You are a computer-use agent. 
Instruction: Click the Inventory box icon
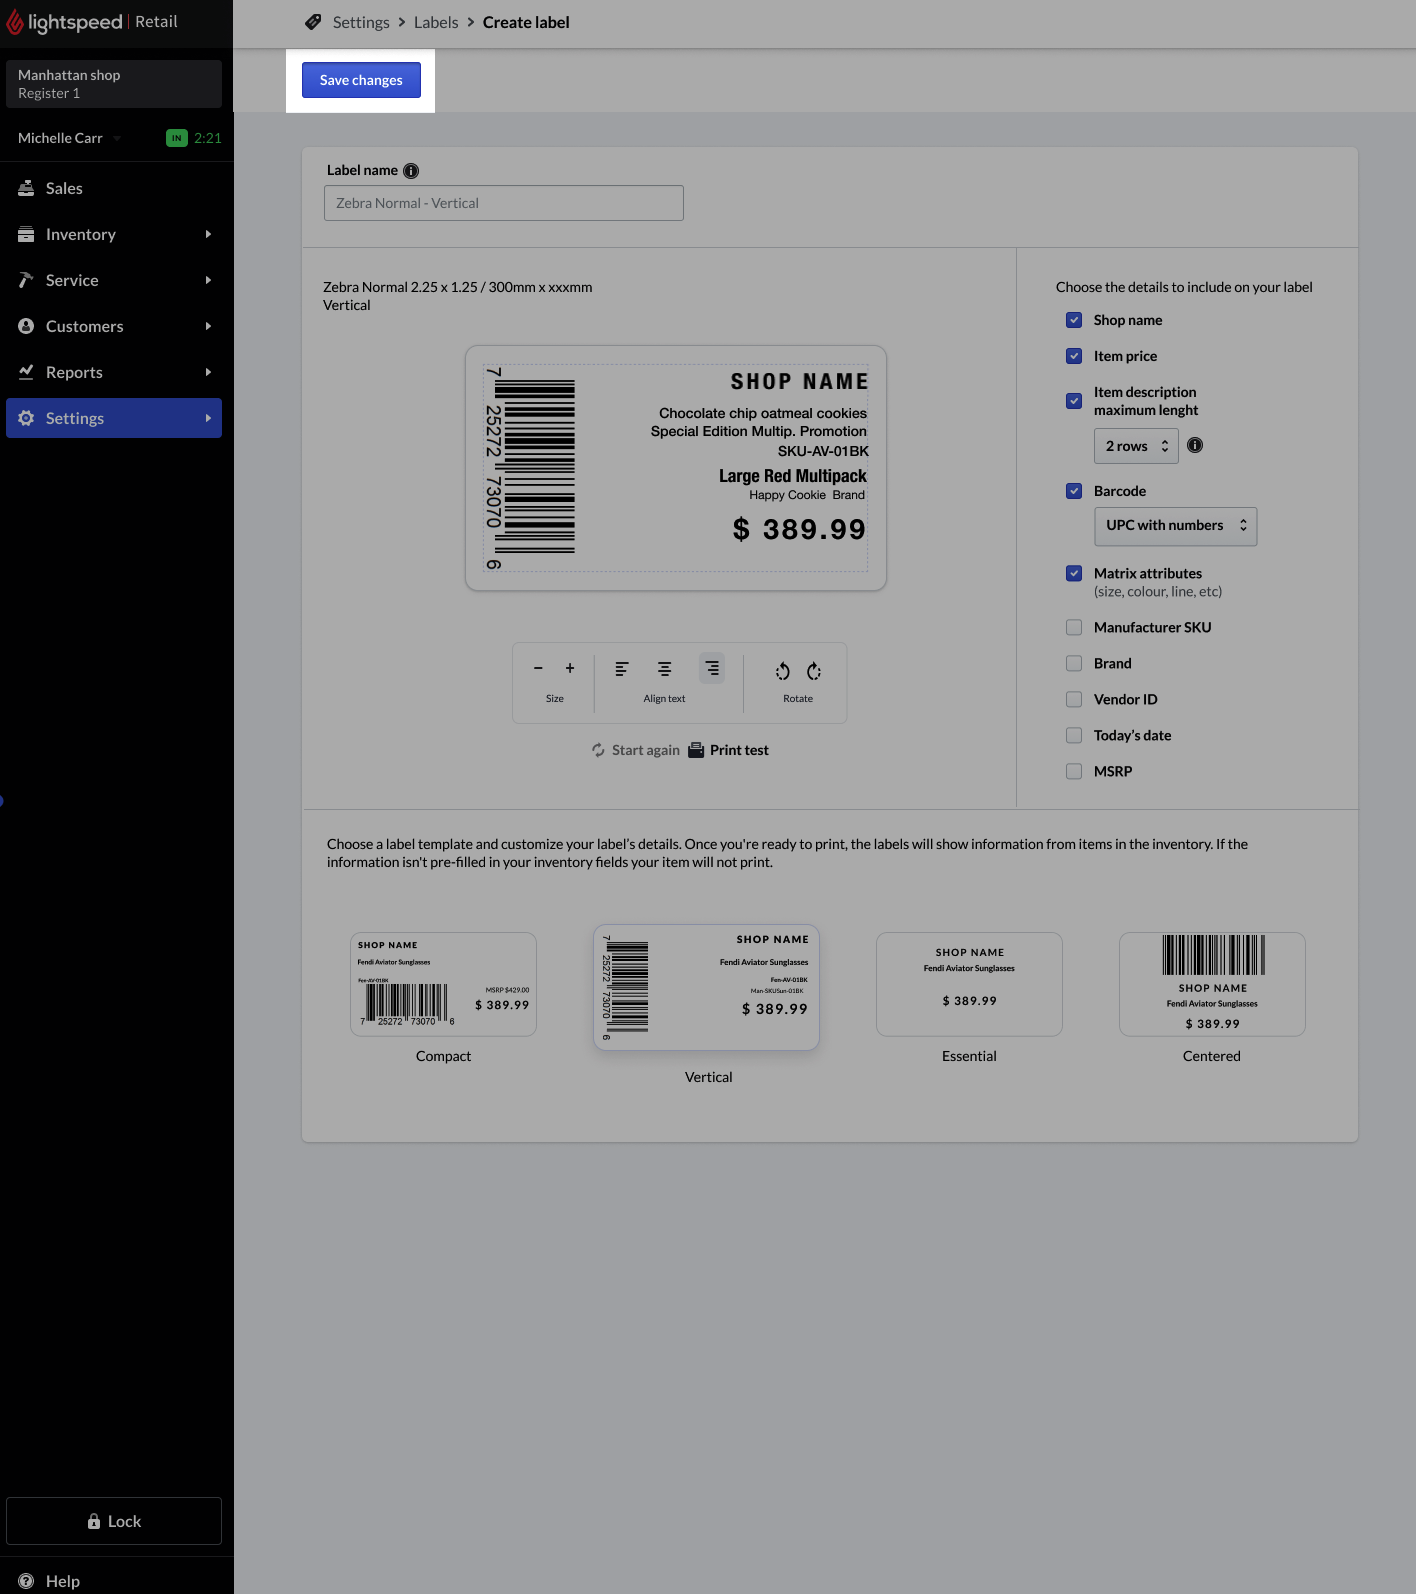(x=26, y=234)
